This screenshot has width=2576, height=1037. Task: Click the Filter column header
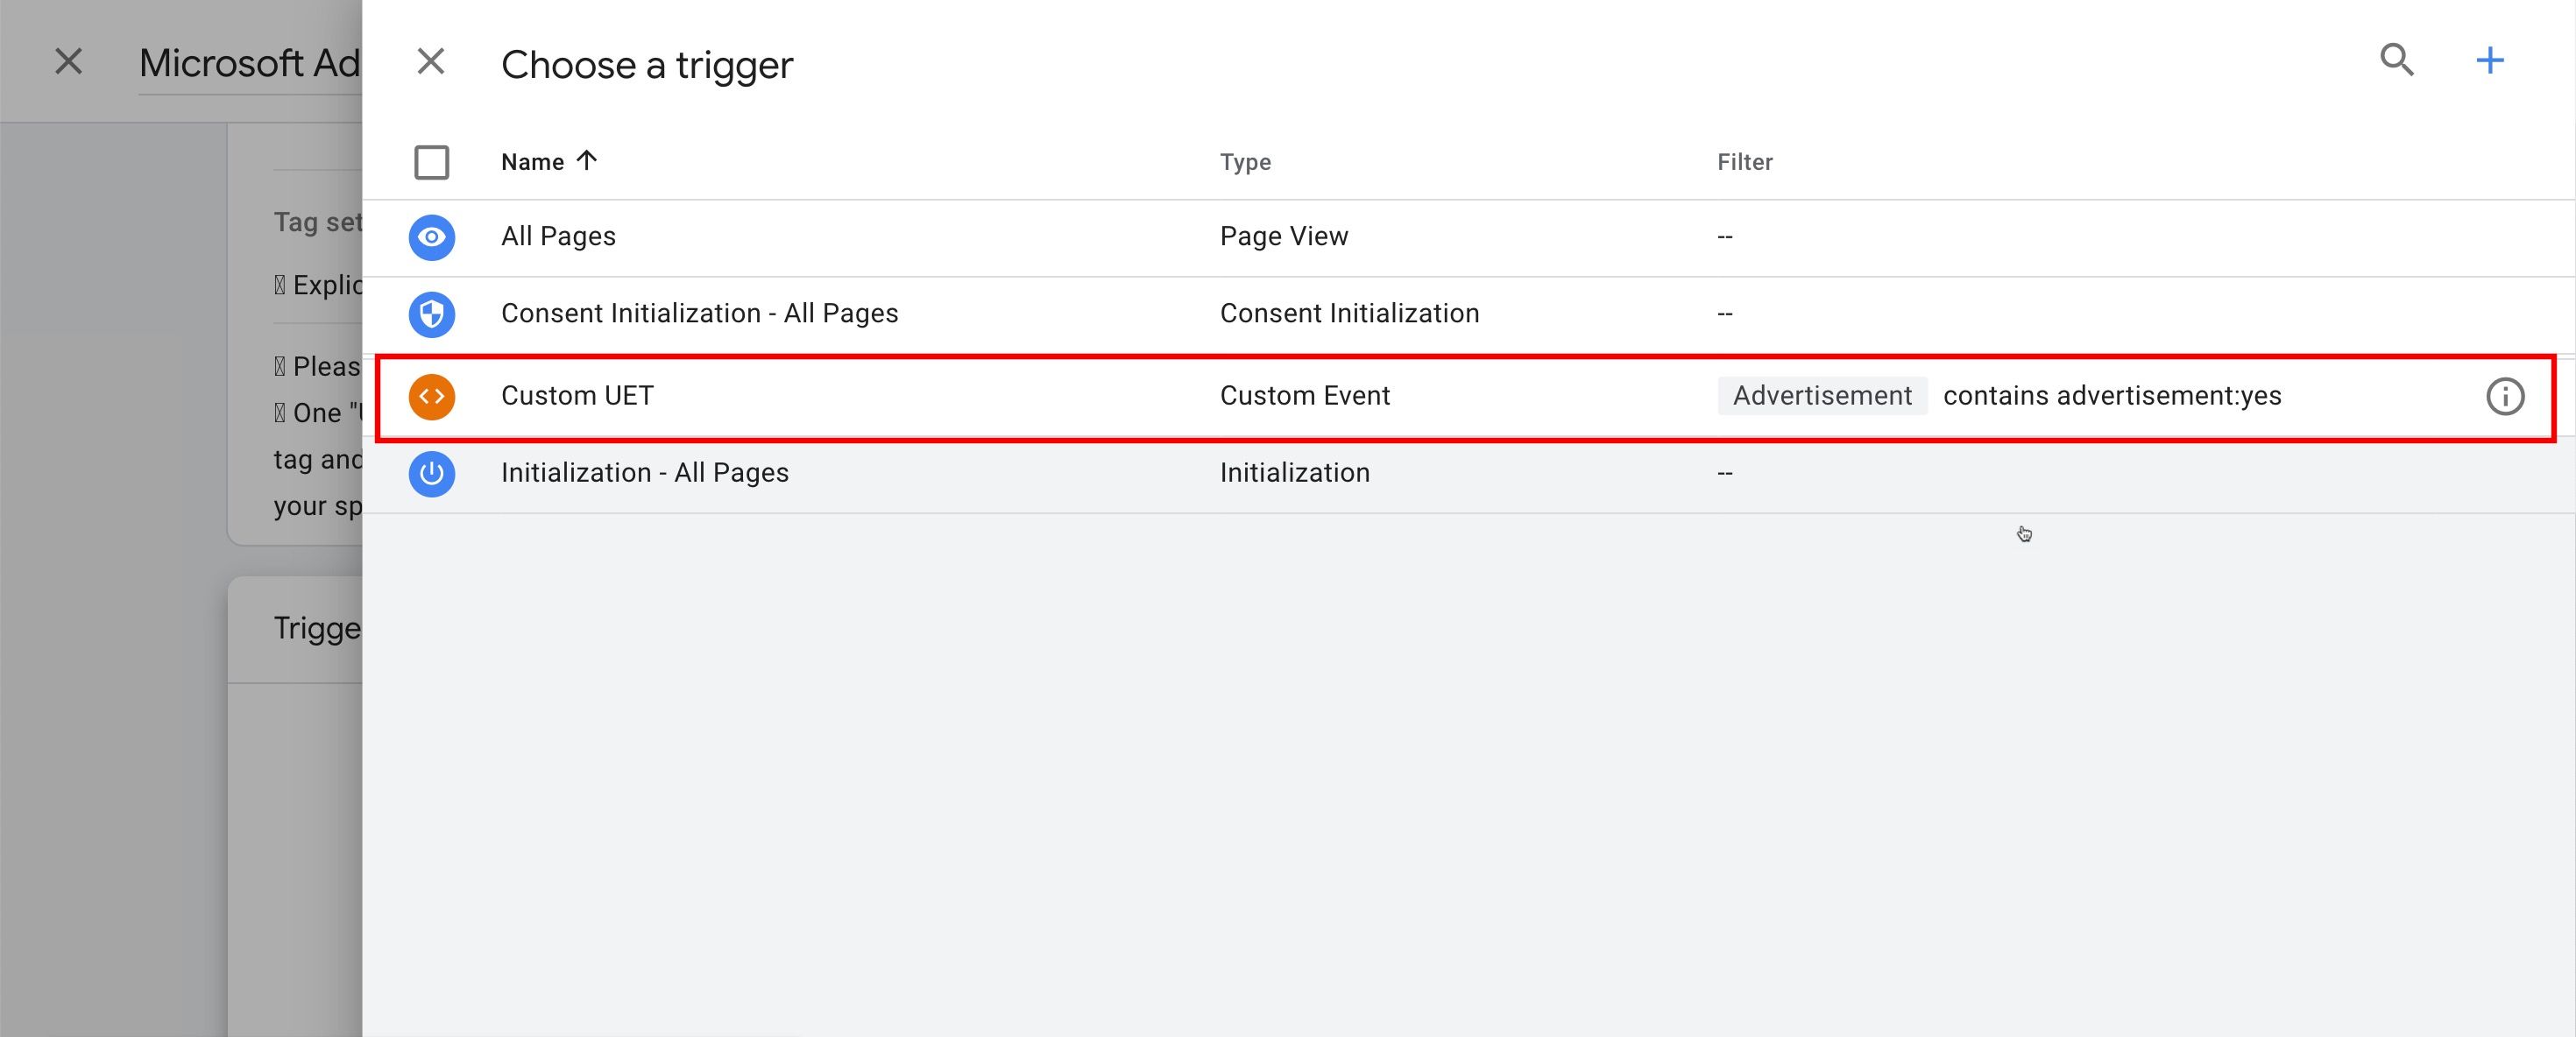1745,162
